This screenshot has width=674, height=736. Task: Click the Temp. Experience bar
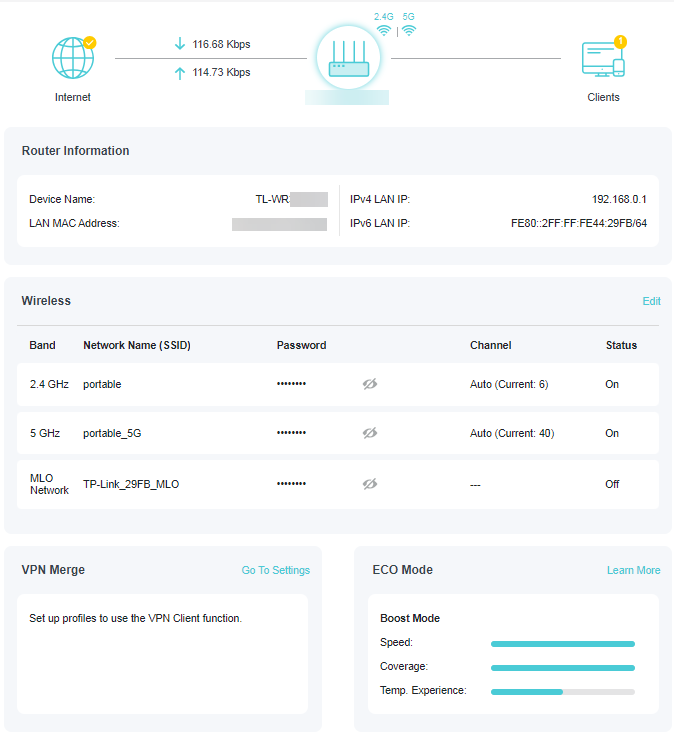click(563, 692)
